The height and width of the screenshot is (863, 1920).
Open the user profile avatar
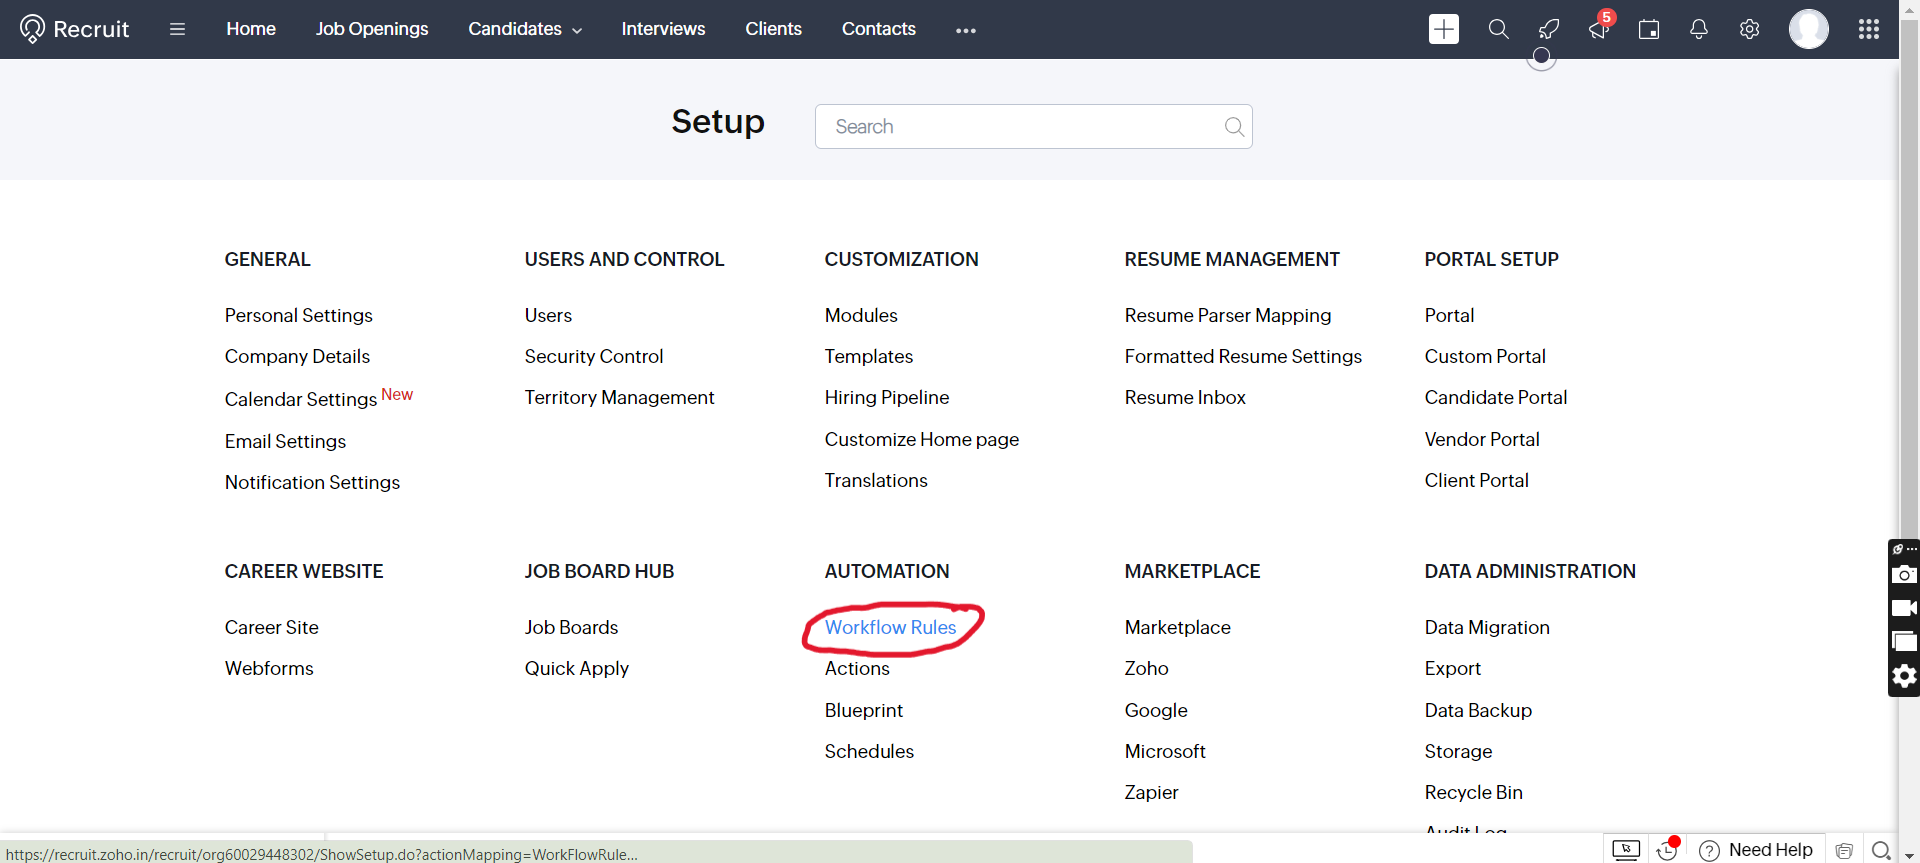1809,29
